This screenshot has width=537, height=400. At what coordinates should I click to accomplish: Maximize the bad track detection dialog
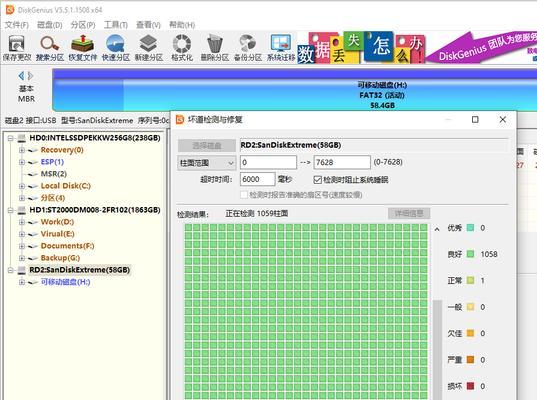475,120
